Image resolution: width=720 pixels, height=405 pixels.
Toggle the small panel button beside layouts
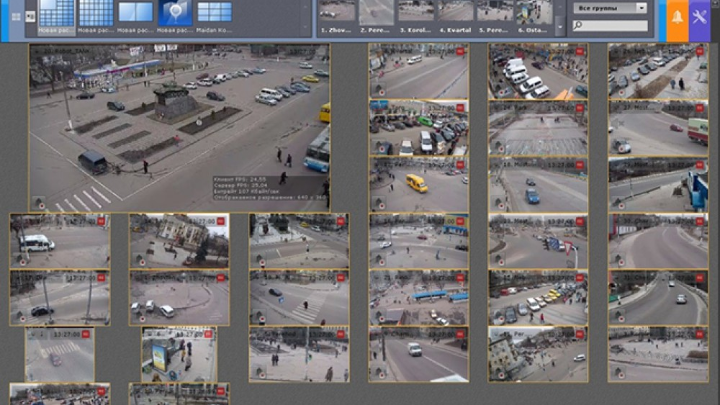[x=30, y=17]
